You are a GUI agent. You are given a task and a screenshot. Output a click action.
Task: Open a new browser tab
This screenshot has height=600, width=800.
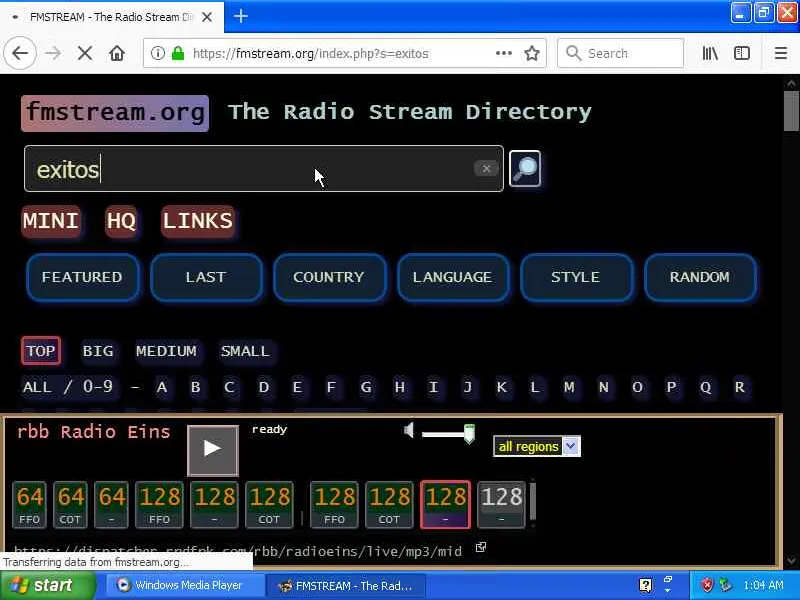[x=240, y=16]
